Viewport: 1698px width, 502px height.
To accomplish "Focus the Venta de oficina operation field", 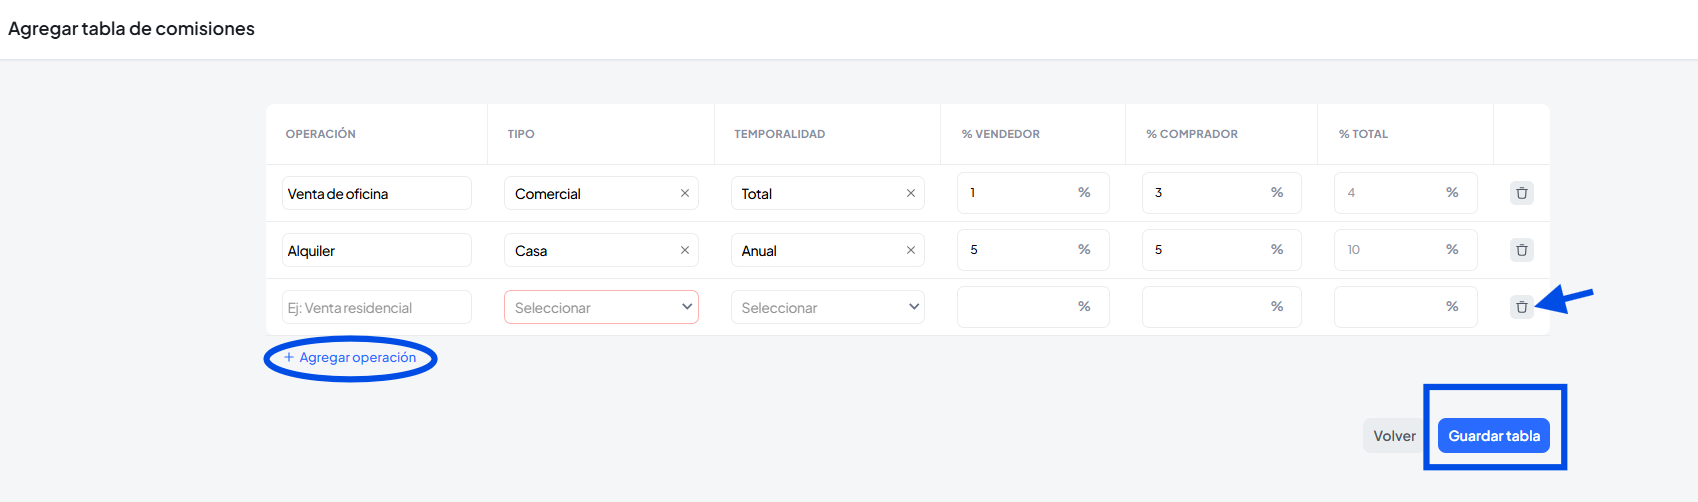I will tap(376, 193).
